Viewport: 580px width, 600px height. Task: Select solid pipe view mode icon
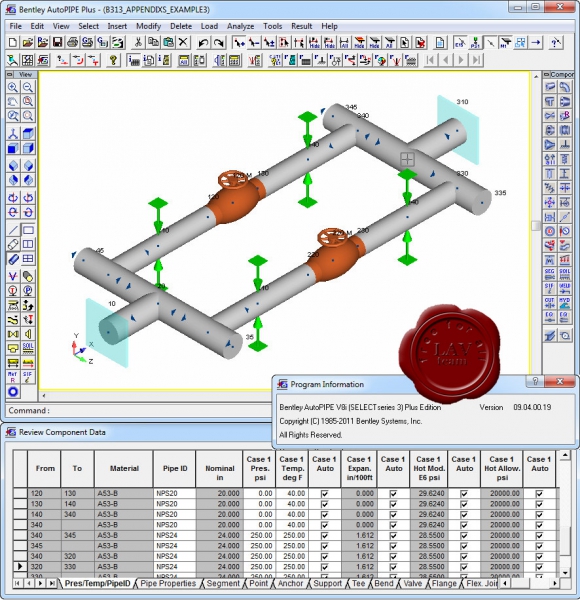click(13, 259)
